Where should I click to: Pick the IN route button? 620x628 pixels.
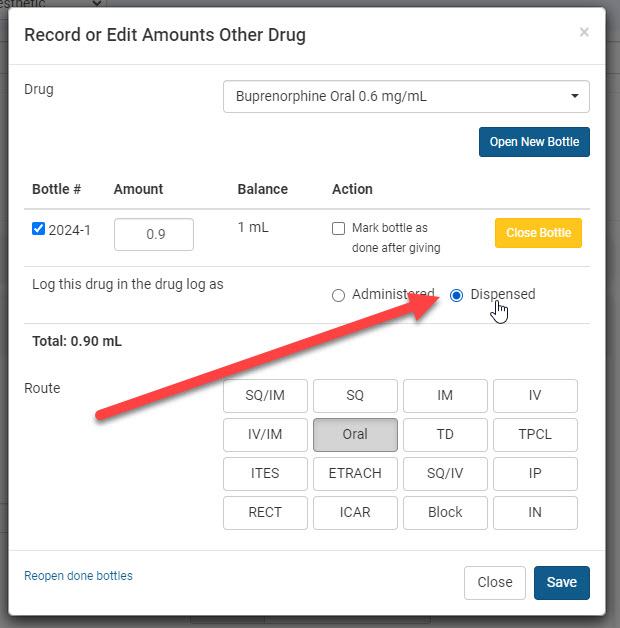pyautogui.click(x=535, y=513)
